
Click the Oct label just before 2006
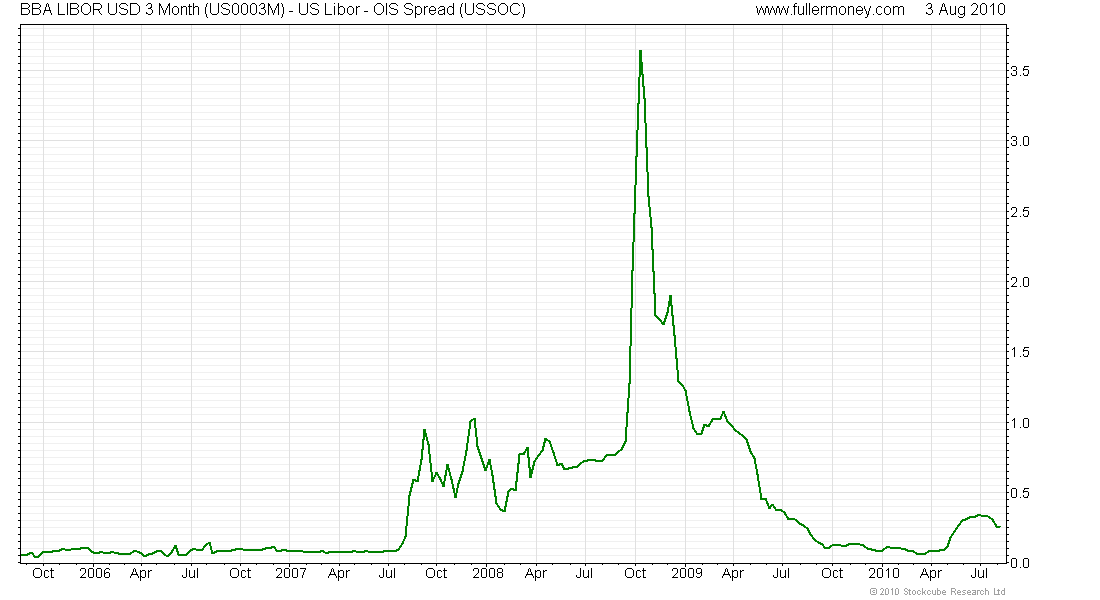pos(43,573)
